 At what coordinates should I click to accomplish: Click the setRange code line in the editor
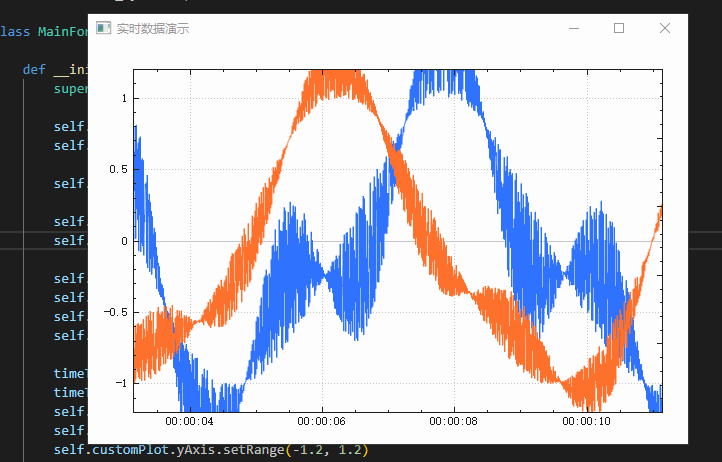211,450
